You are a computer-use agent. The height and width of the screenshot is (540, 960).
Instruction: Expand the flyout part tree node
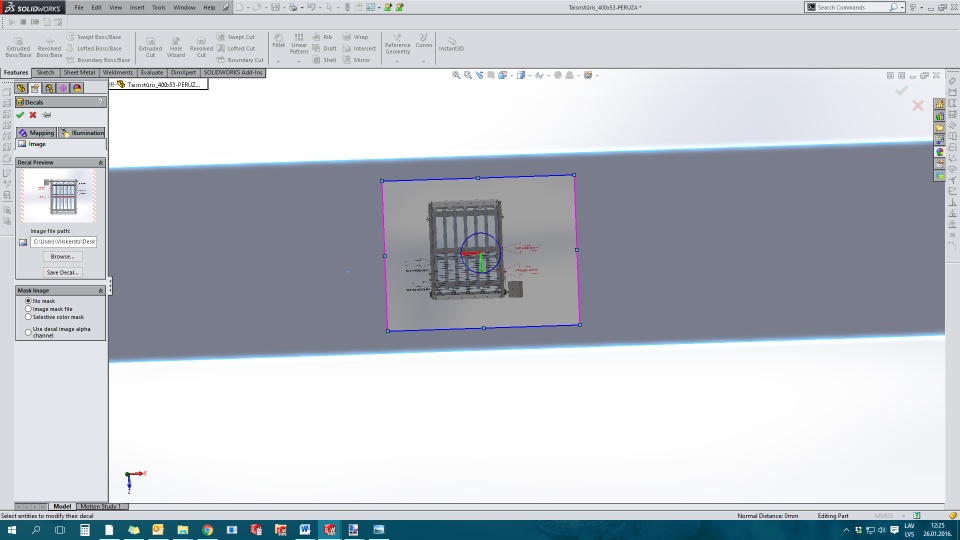click(112, 84)
